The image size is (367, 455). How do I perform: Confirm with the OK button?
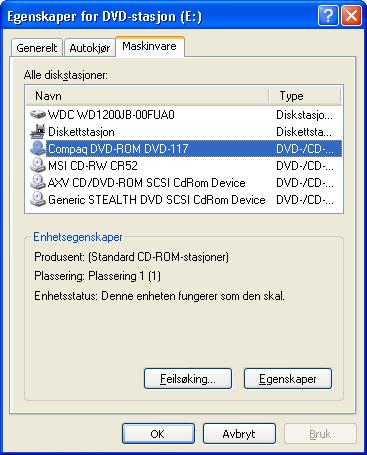click(x=158, y=434)
